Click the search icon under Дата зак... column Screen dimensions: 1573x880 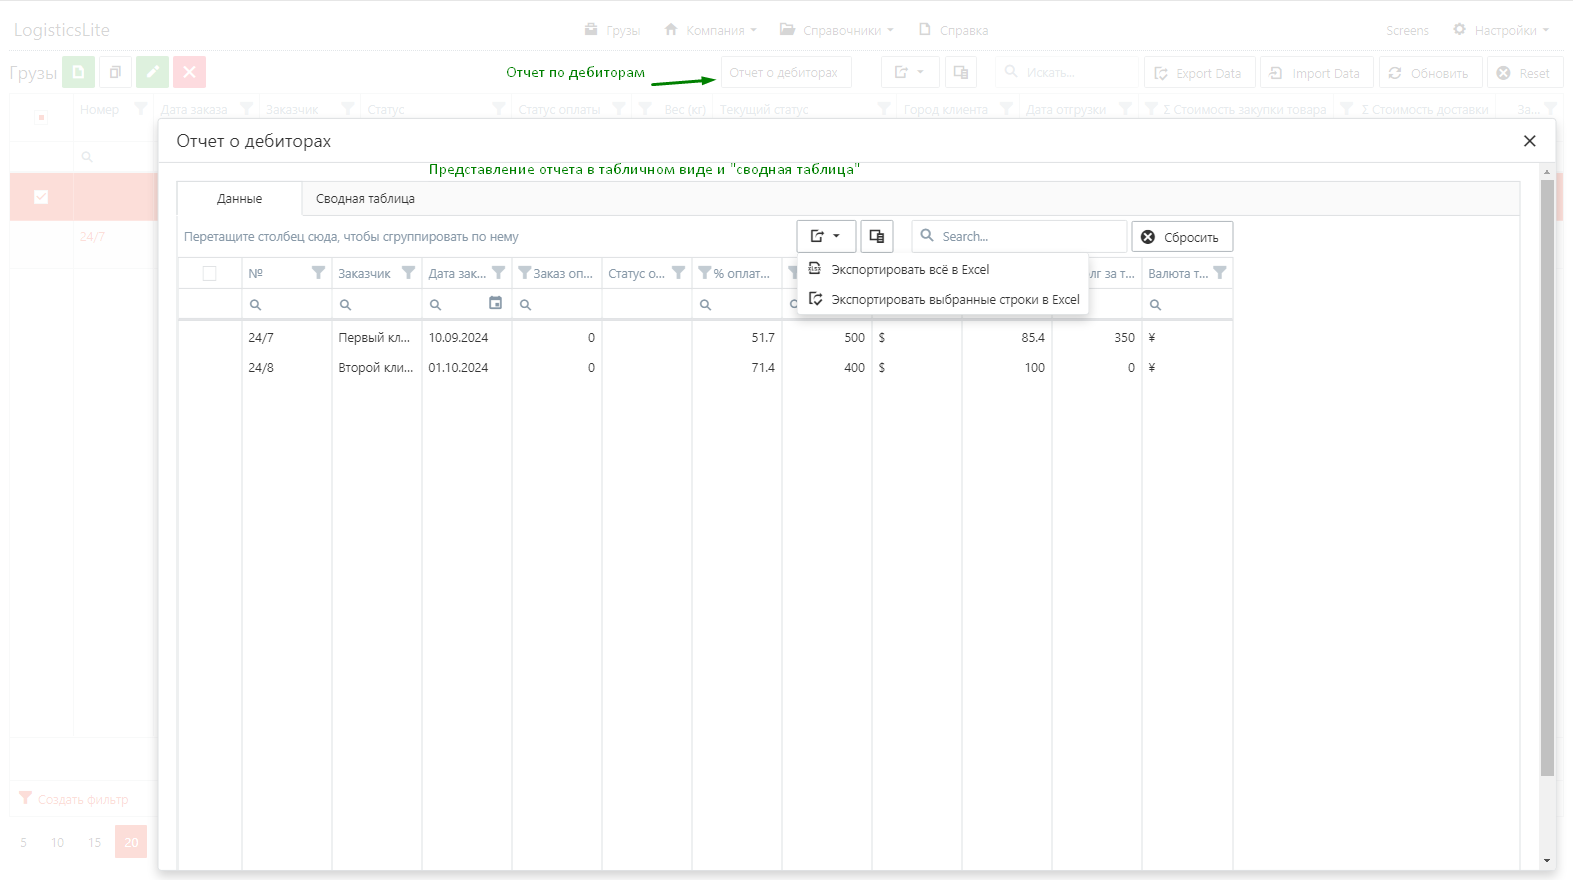click(x=435, y=305)
